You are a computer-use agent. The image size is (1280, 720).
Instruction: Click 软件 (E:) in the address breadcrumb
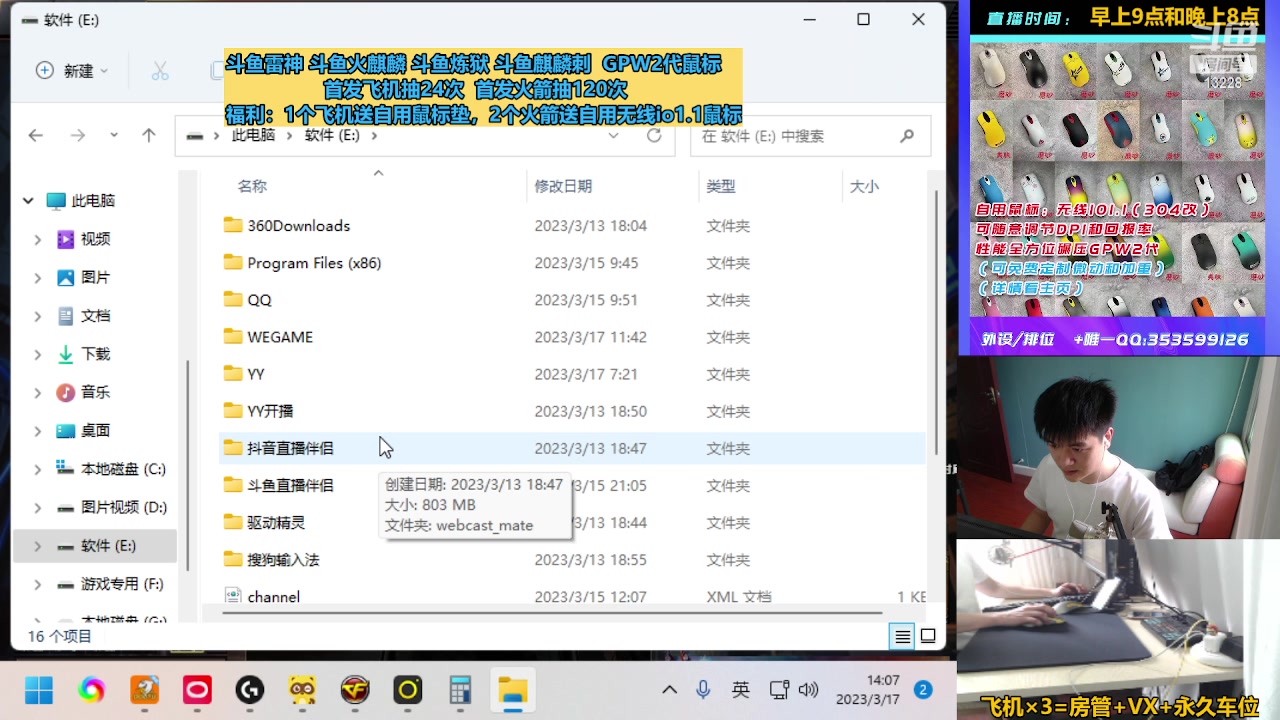(332, 136)
